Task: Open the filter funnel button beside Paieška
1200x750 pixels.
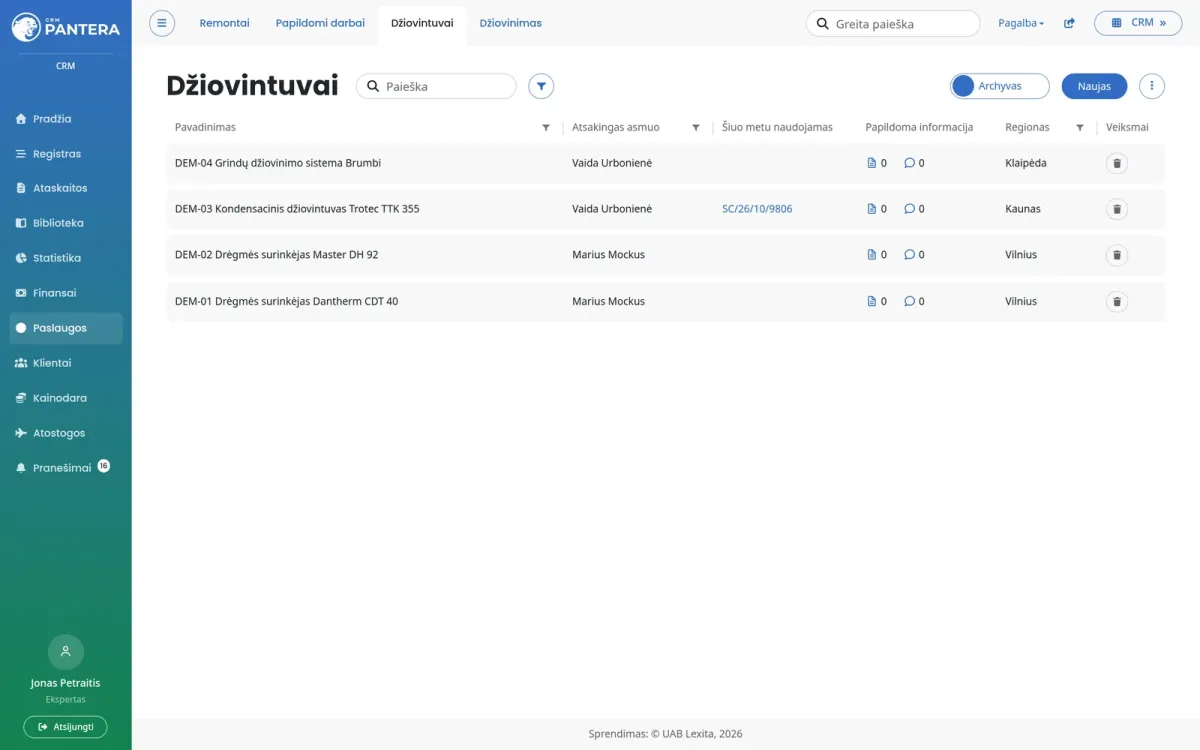Action: pyautogui.click(x=541, y=86)
